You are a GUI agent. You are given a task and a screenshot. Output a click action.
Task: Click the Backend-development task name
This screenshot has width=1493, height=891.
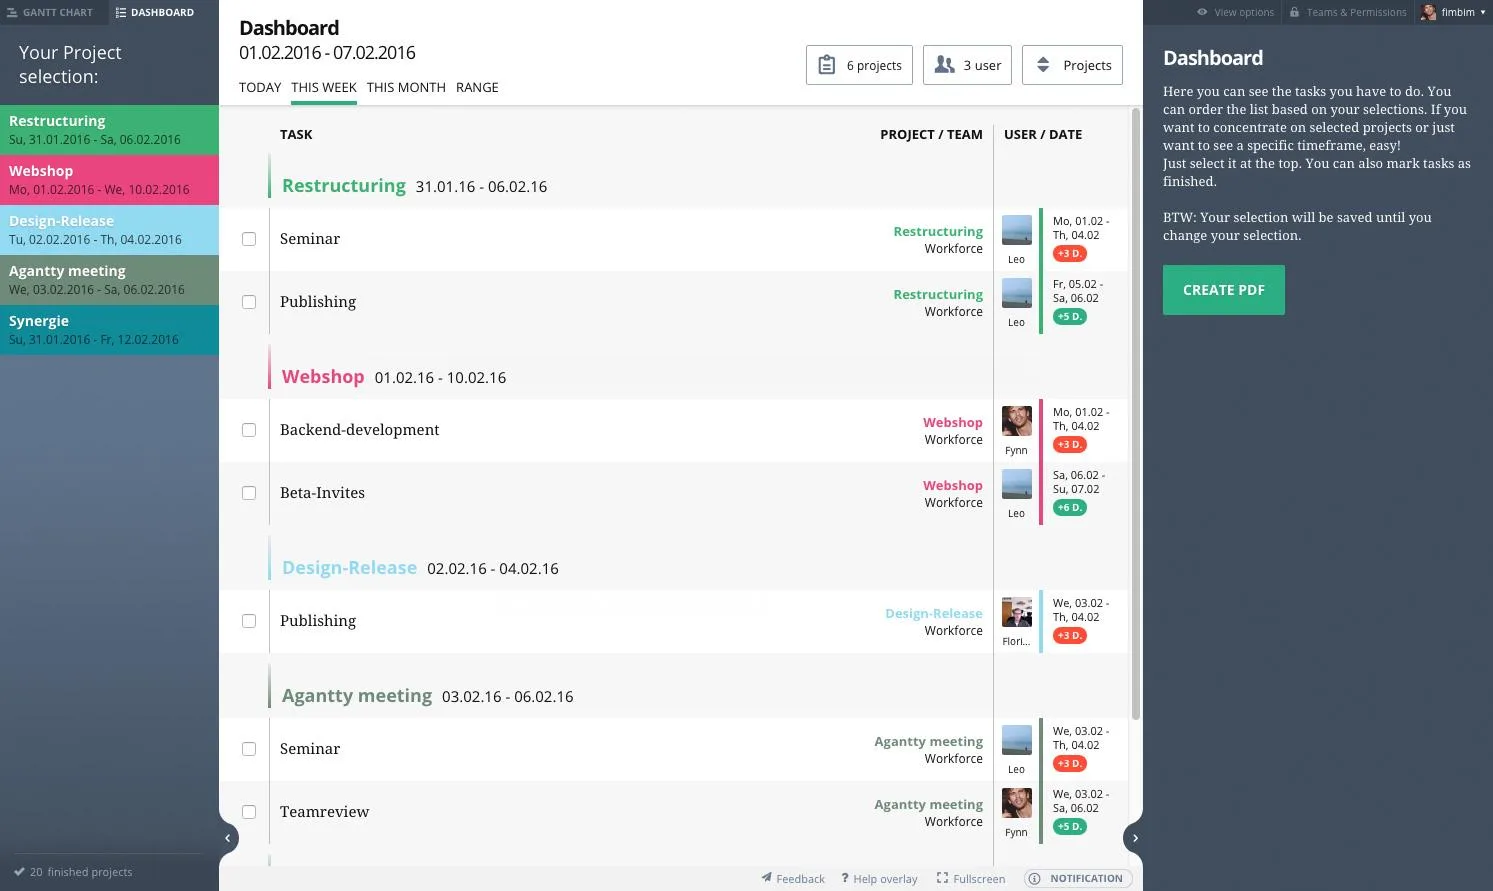[359, 430]
